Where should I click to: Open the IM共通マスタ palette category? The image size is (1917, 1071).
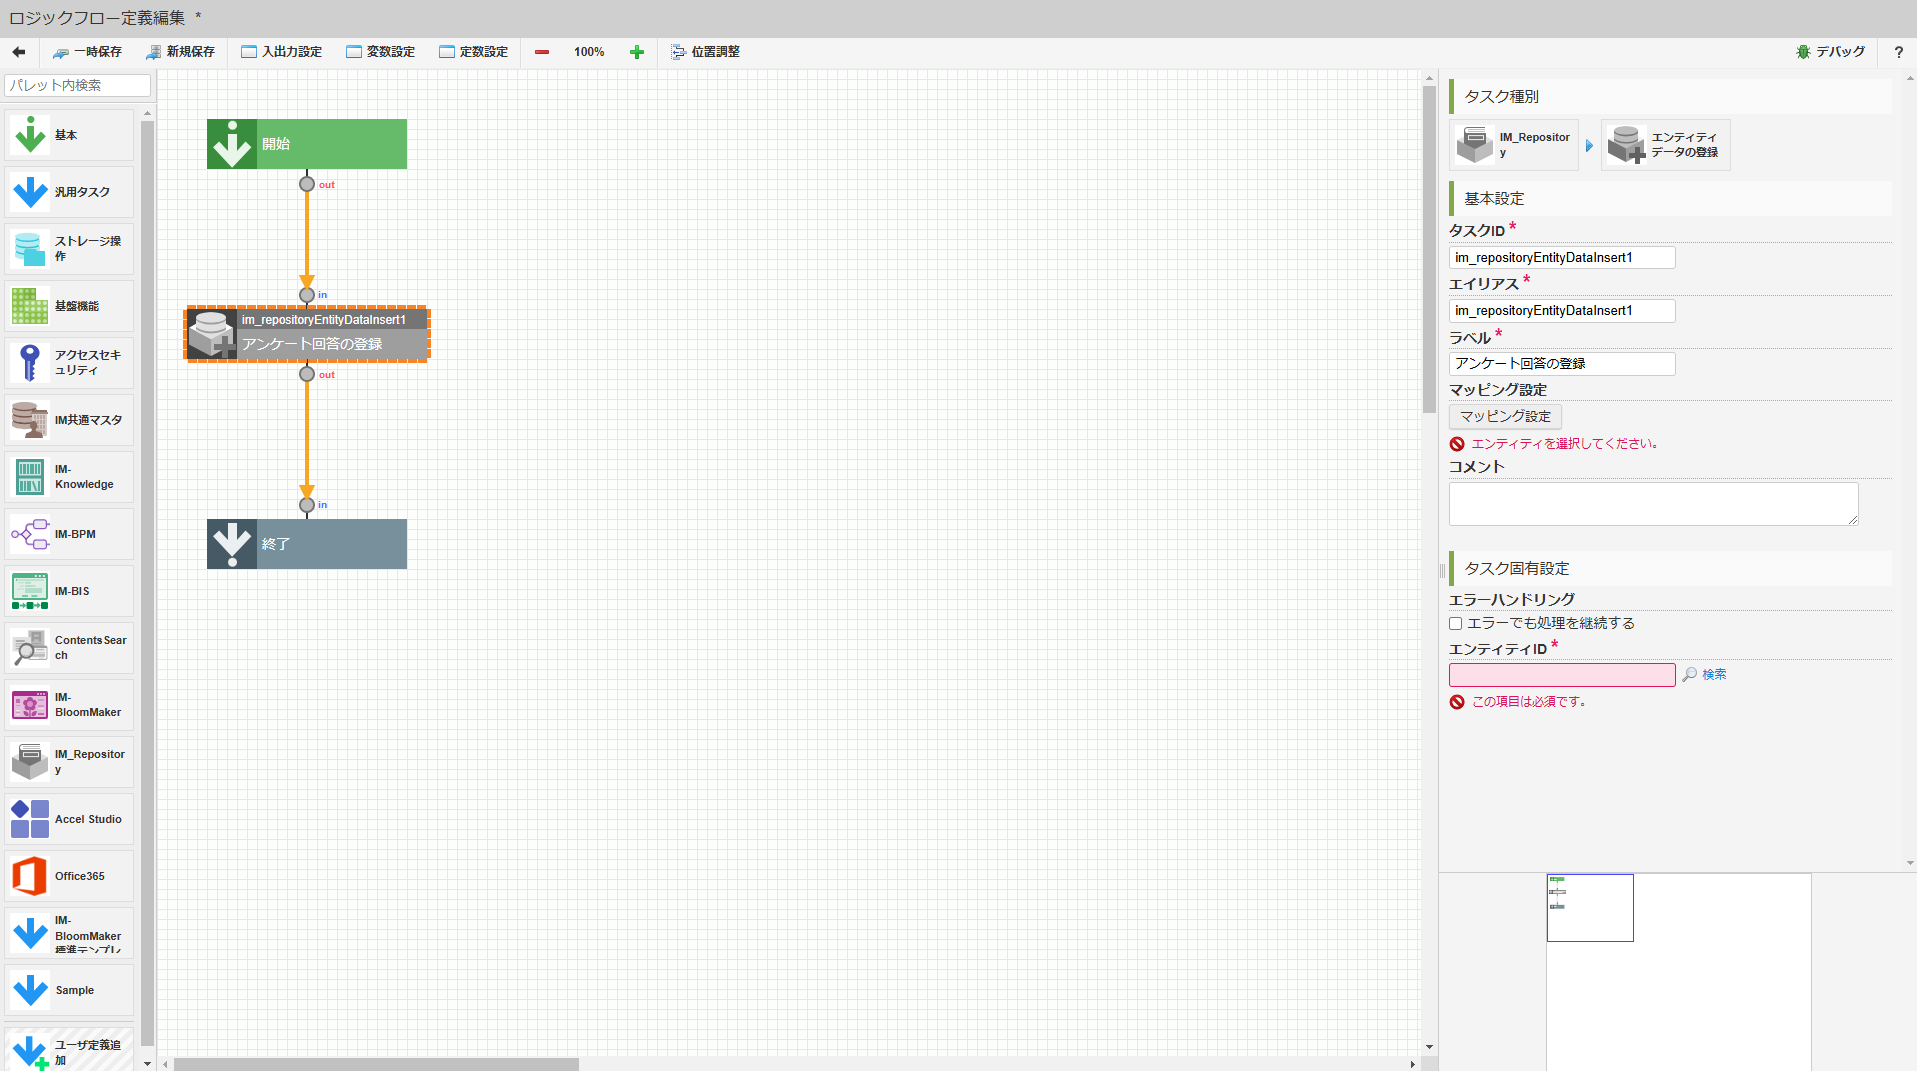(x=30, y=420)
